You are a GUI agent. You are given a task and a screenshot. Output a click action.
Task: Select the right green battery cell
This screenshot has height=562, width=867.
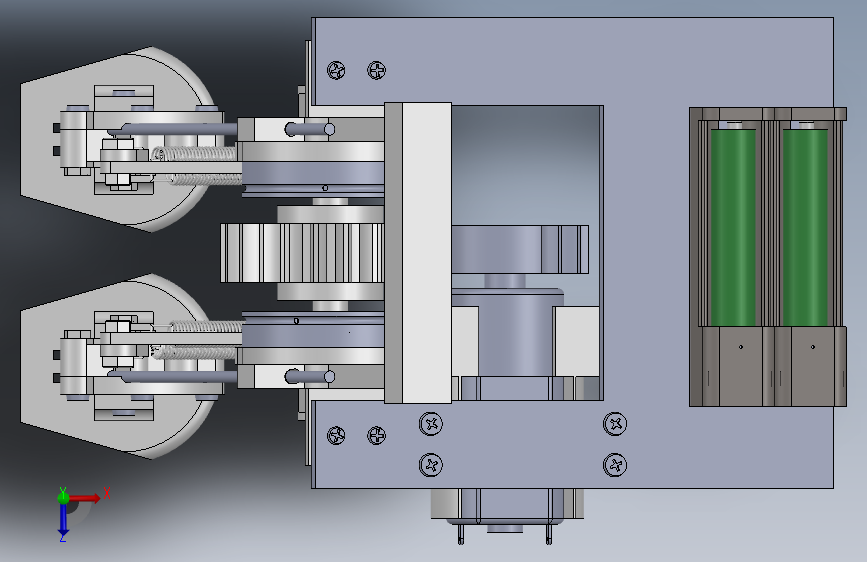[x=805, y=227]
